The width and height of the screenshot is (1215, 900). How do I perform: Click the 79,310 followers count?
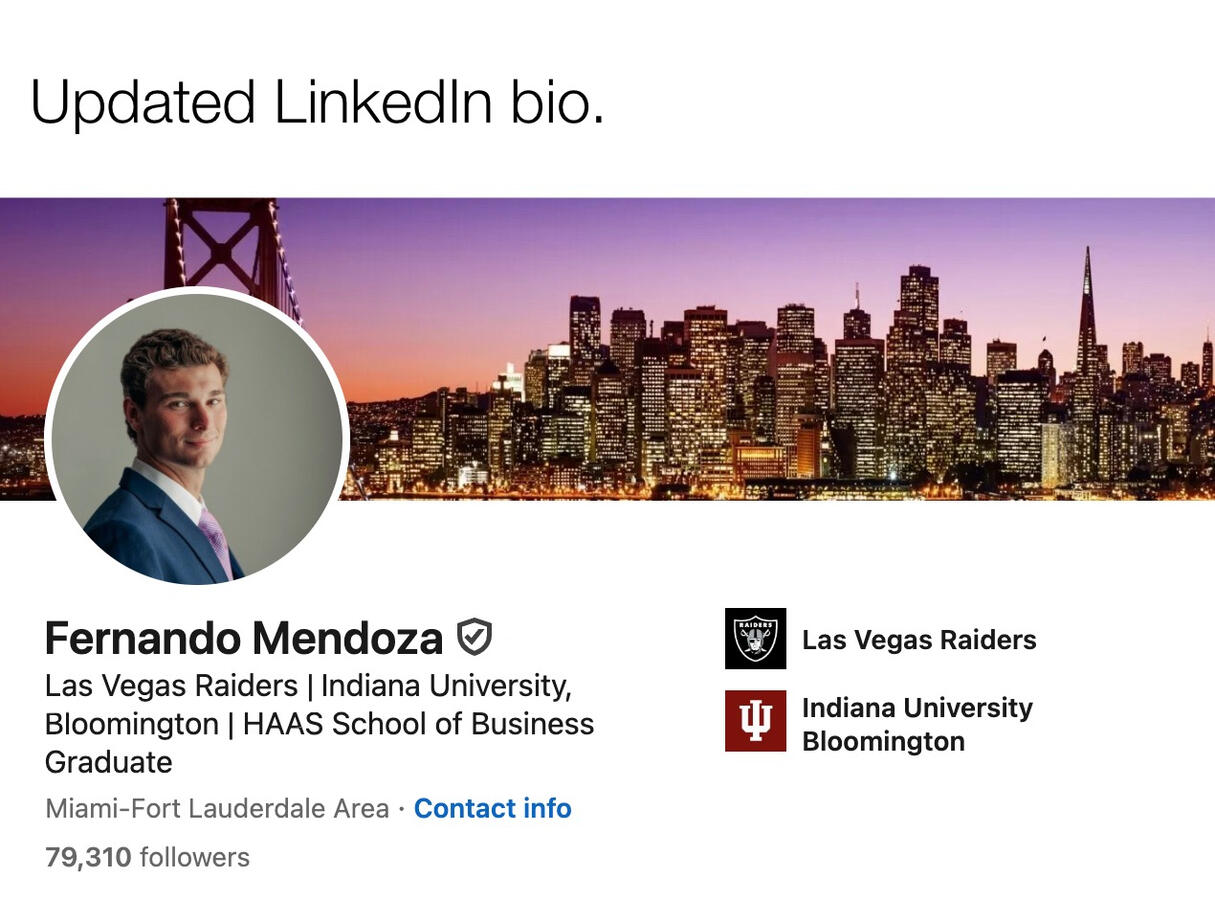pyautogui.click(x=88, y=857)
